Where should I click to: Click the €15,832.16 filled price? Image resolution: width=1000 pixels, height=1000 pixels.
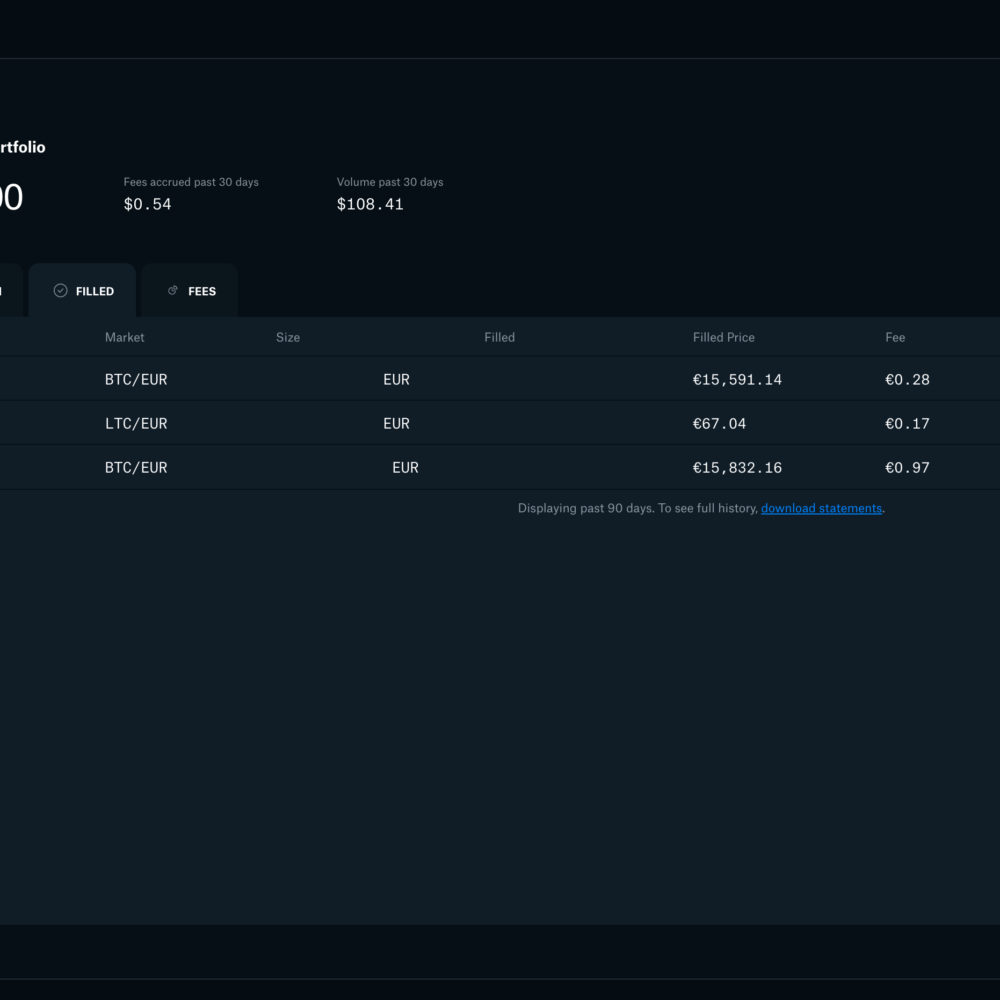coord(737,468)
